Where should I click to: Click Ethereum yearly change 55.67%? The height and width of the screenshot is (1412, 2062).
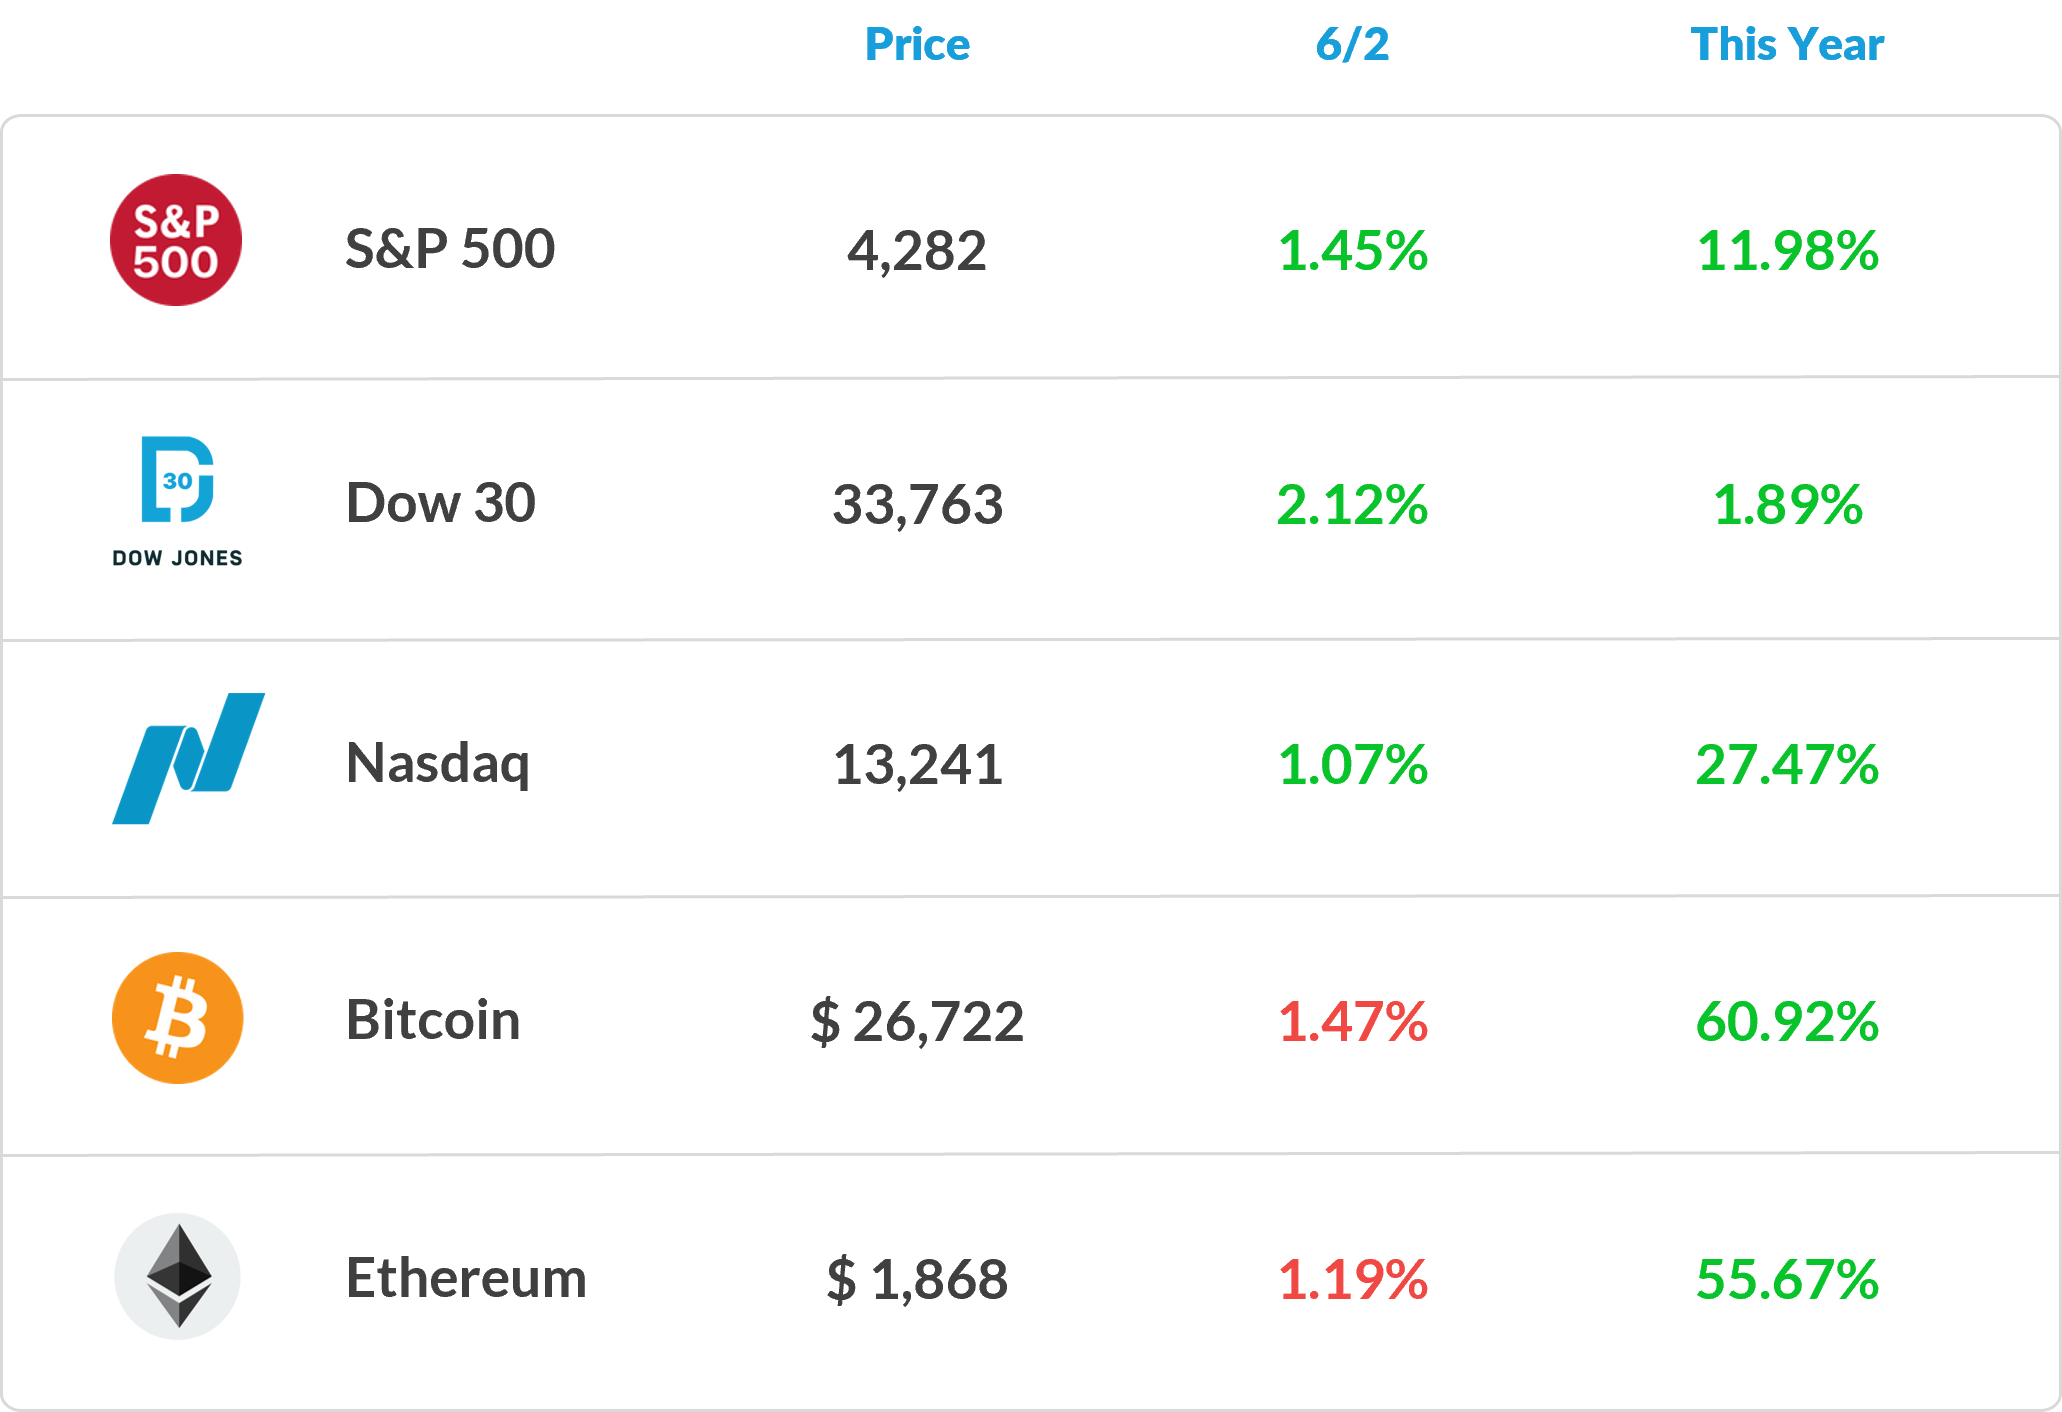pos(1787,1280)
